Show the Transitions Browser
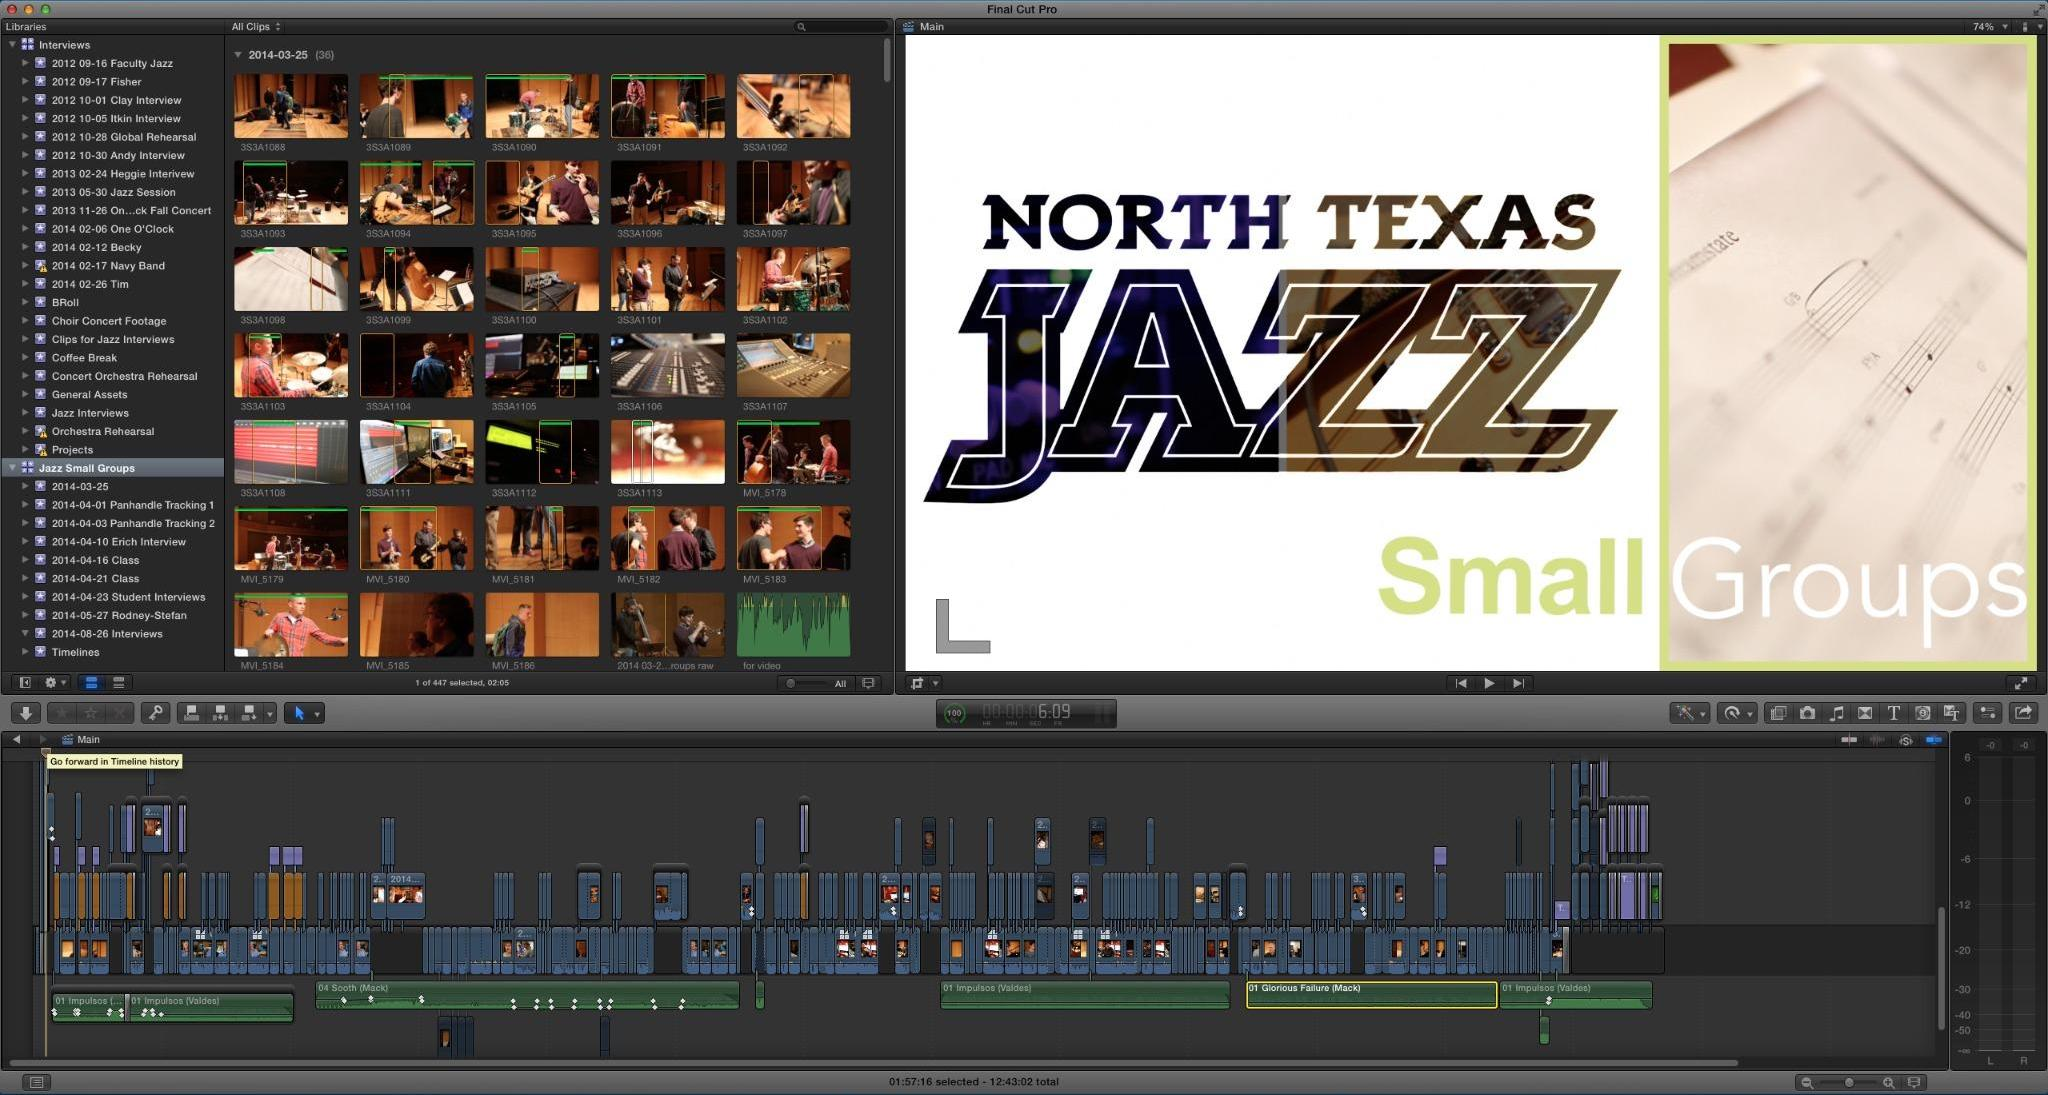Viewport: 2048px width, 1095px height. (1865, 713)
